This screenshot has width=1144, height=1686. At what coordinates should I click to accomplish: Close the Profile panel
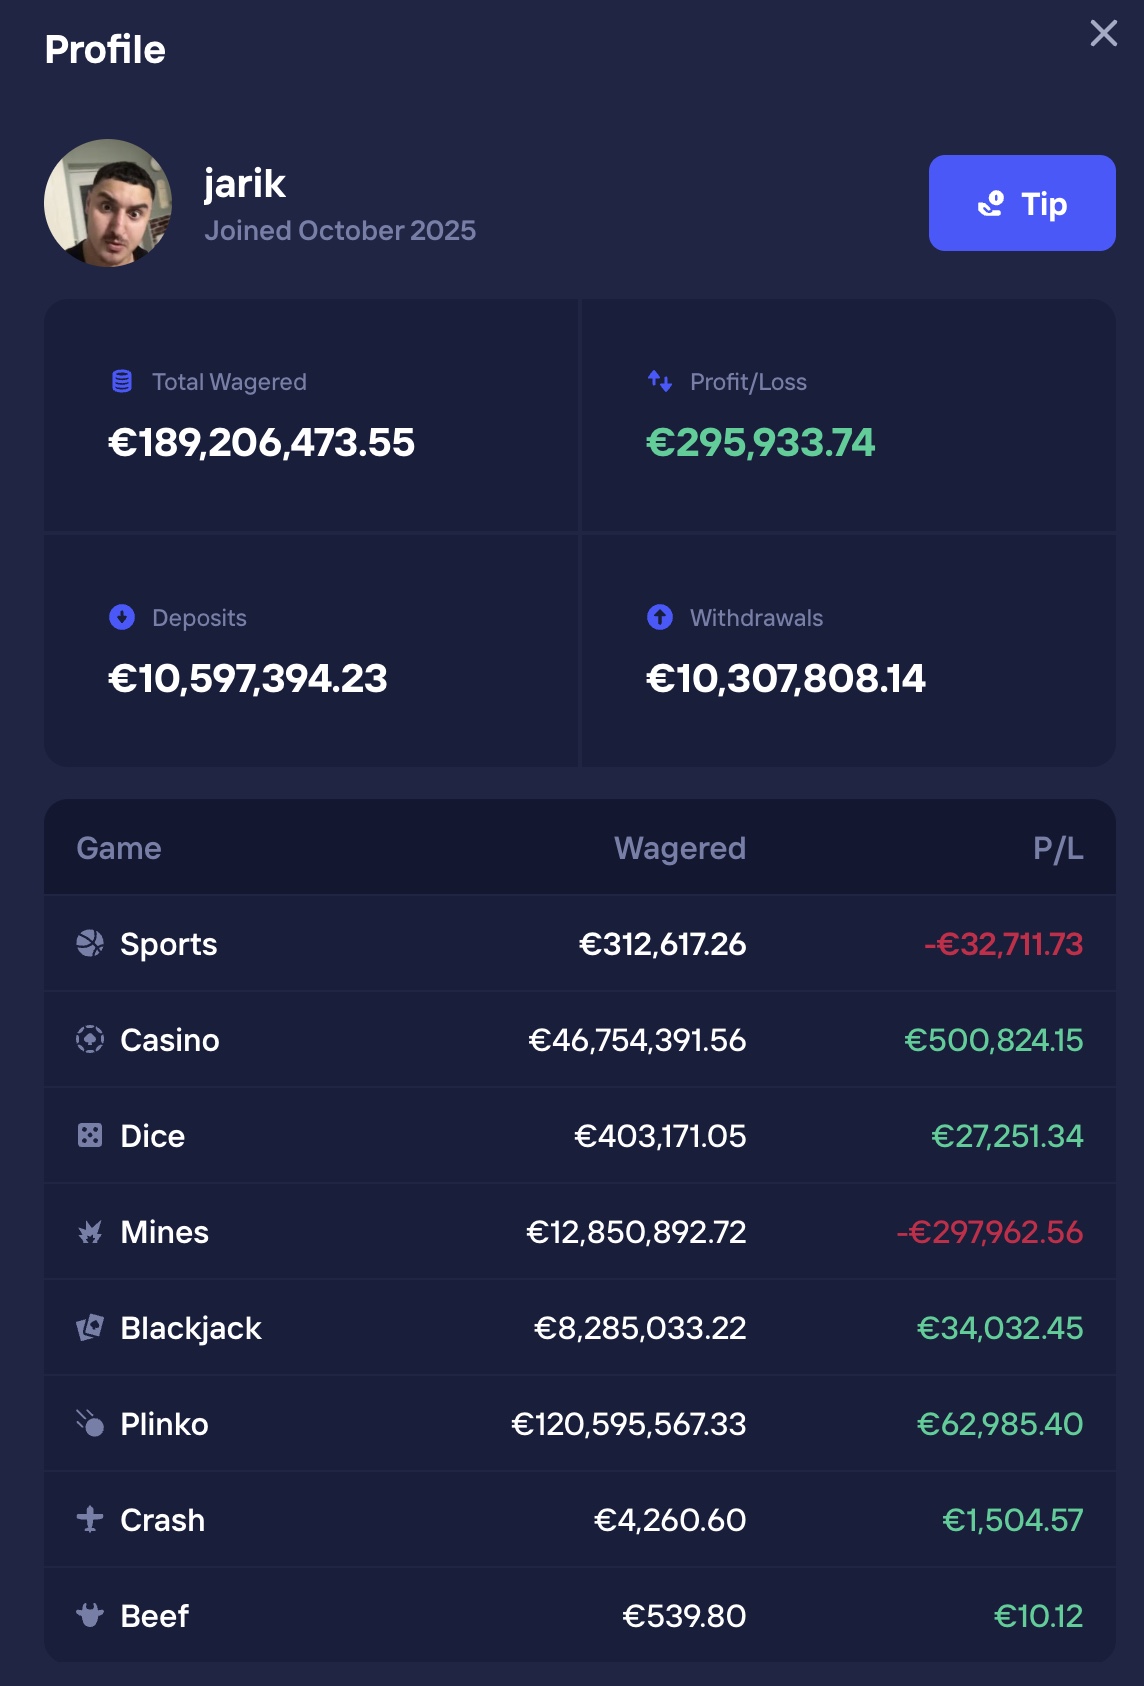click(x=1103, y=33)
